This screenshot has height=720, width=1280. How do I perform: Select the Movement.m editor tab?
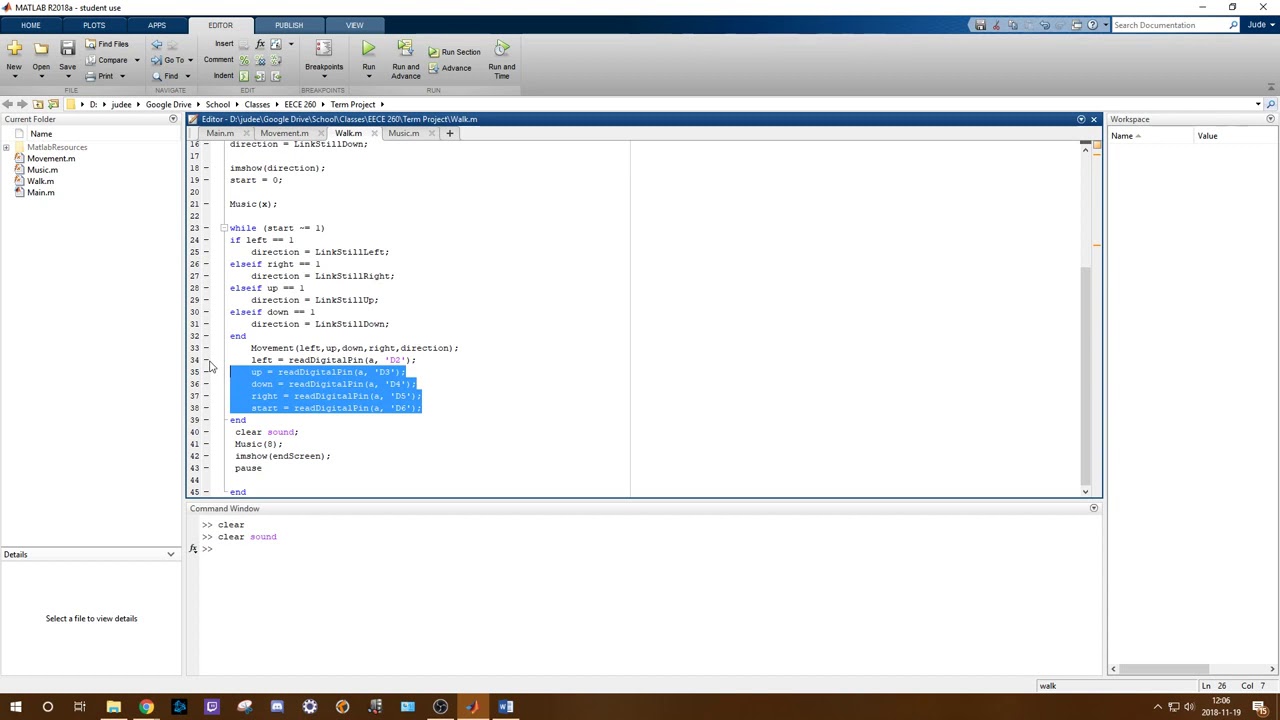tap(284, 133)
